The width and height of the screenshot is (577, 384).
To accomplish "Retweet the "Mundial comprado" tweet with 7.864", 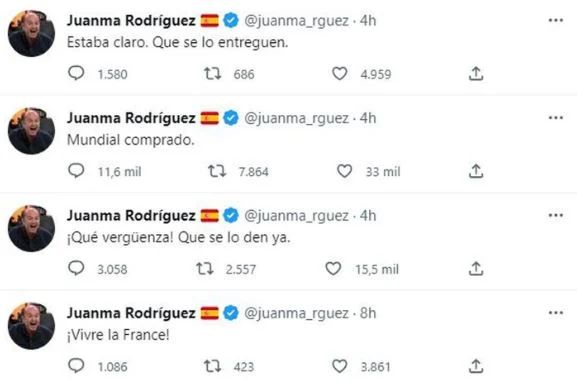I will click(x=217, y=171).
